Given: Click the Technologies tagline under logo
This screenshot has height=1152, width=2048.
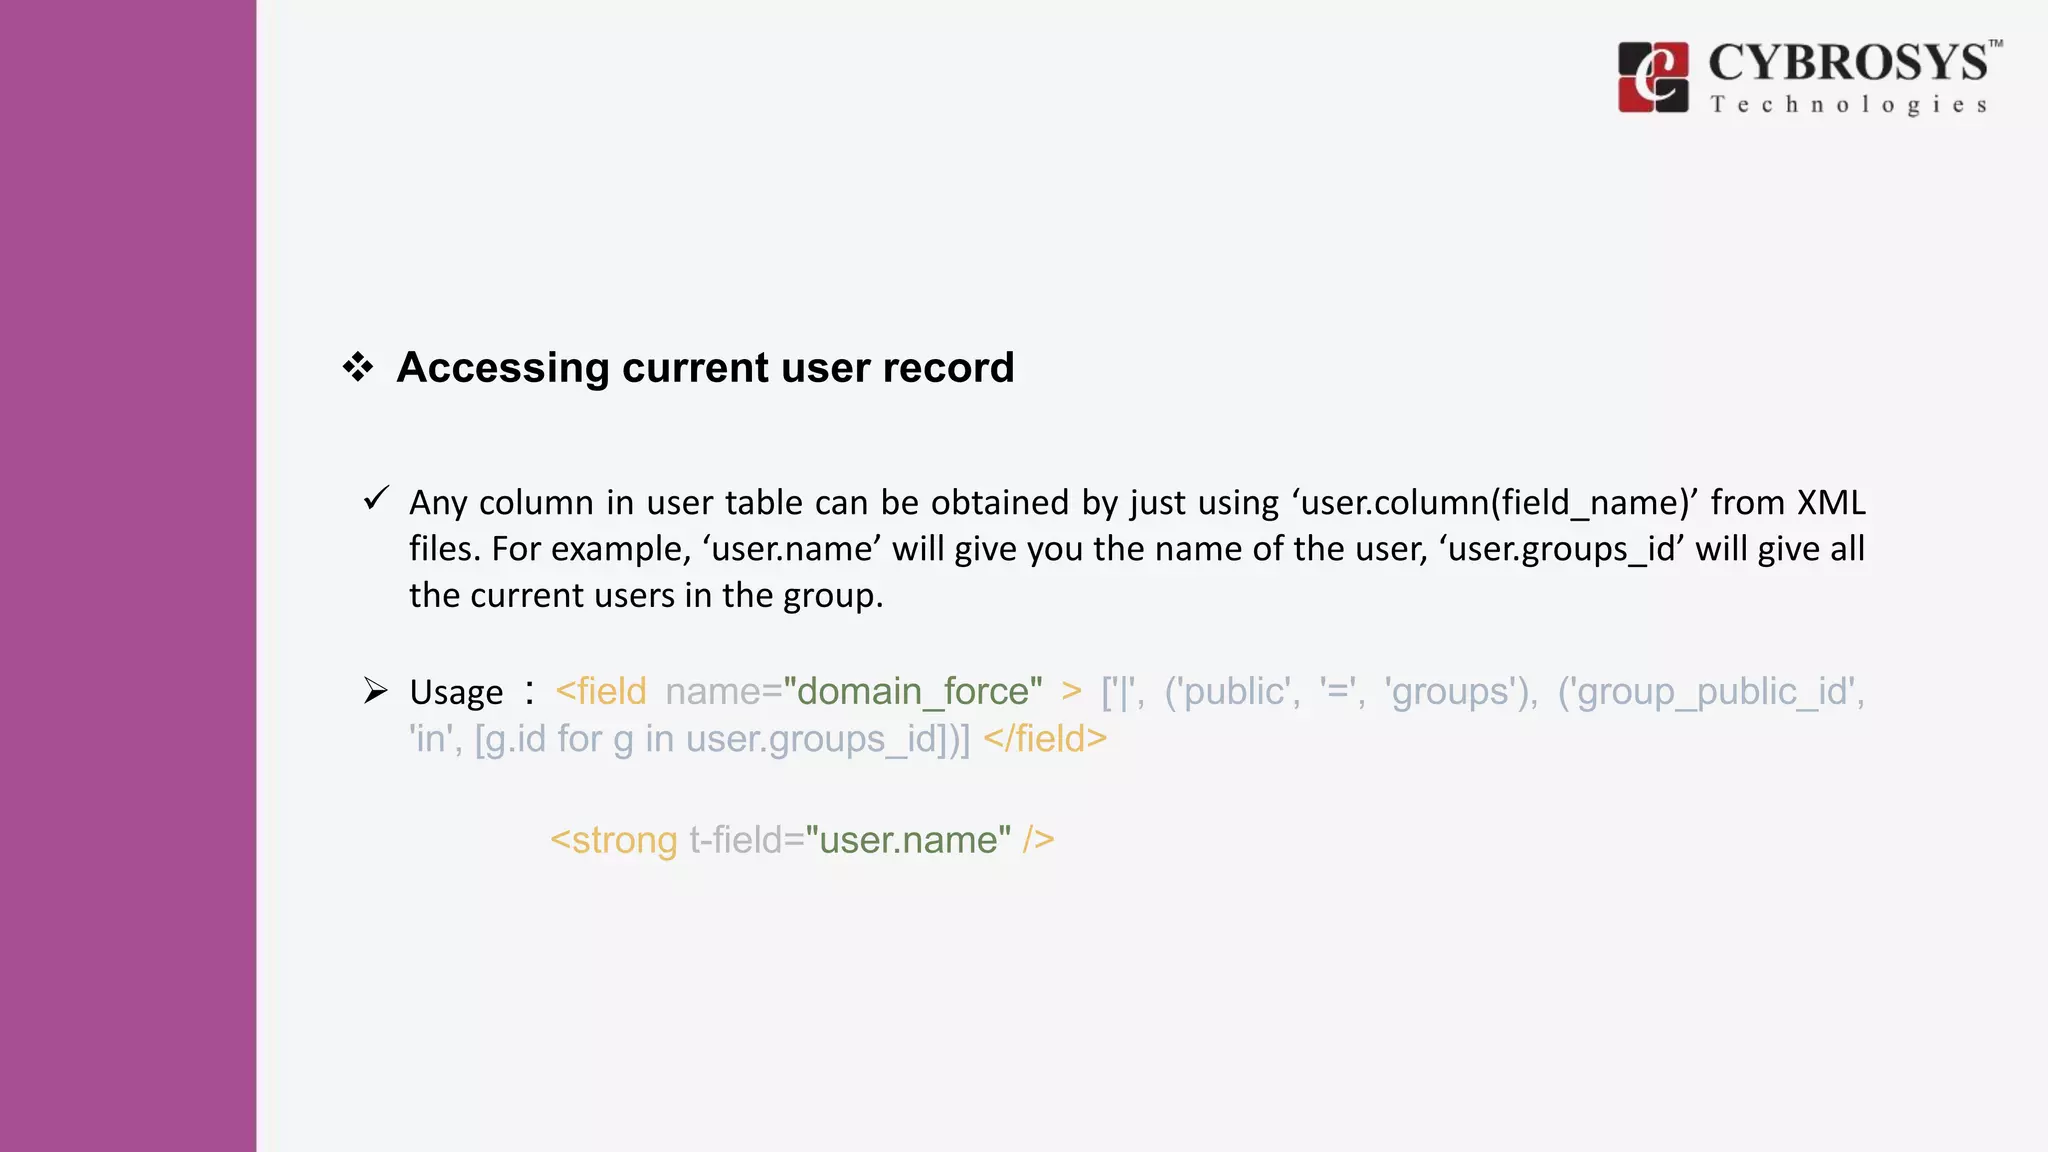Looking at the screenshot, I should (1848, 105).
